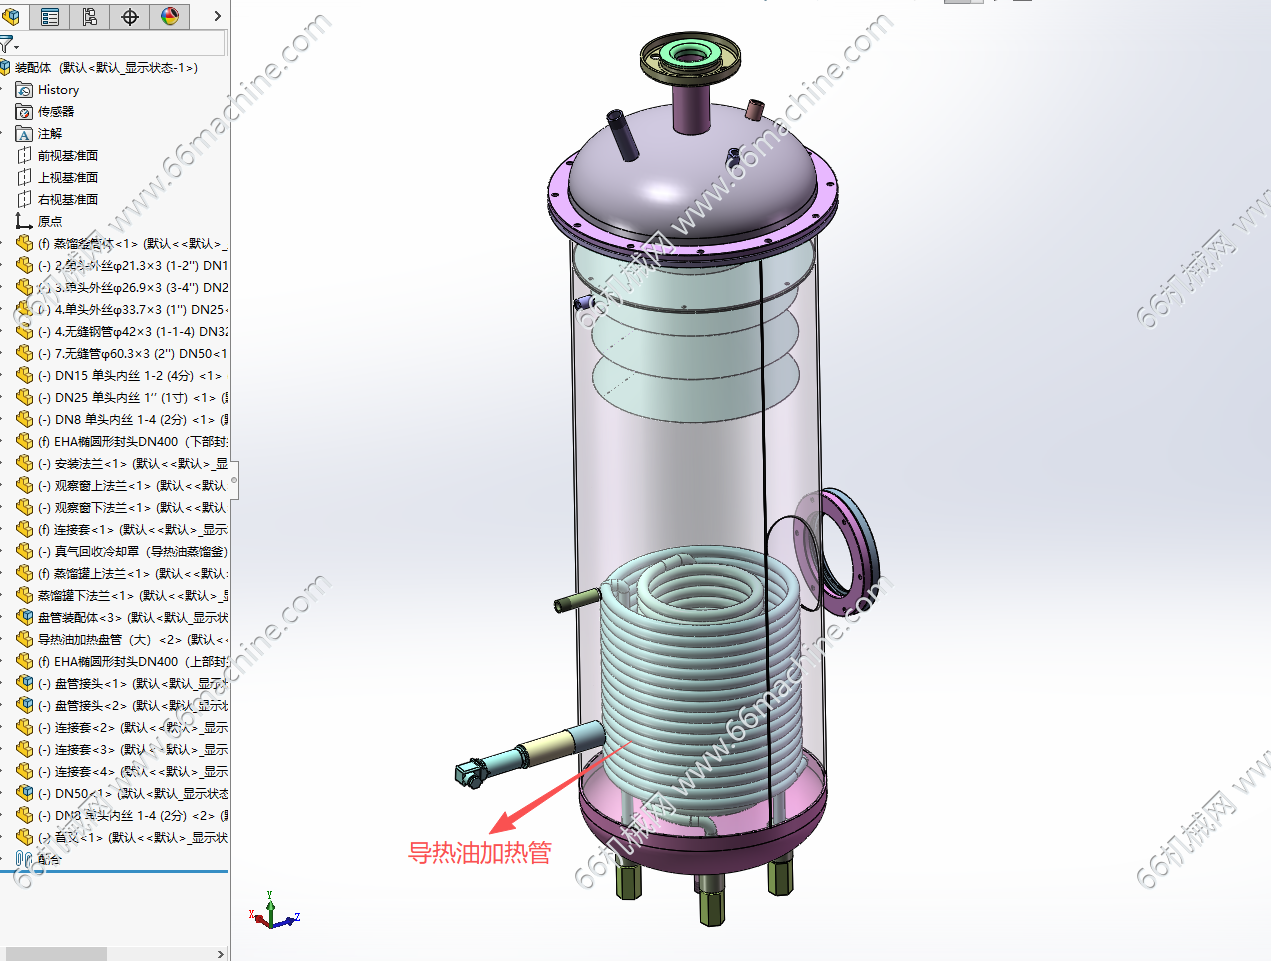Click the red 导热油加热管 annotation label

tap(479, 853)
